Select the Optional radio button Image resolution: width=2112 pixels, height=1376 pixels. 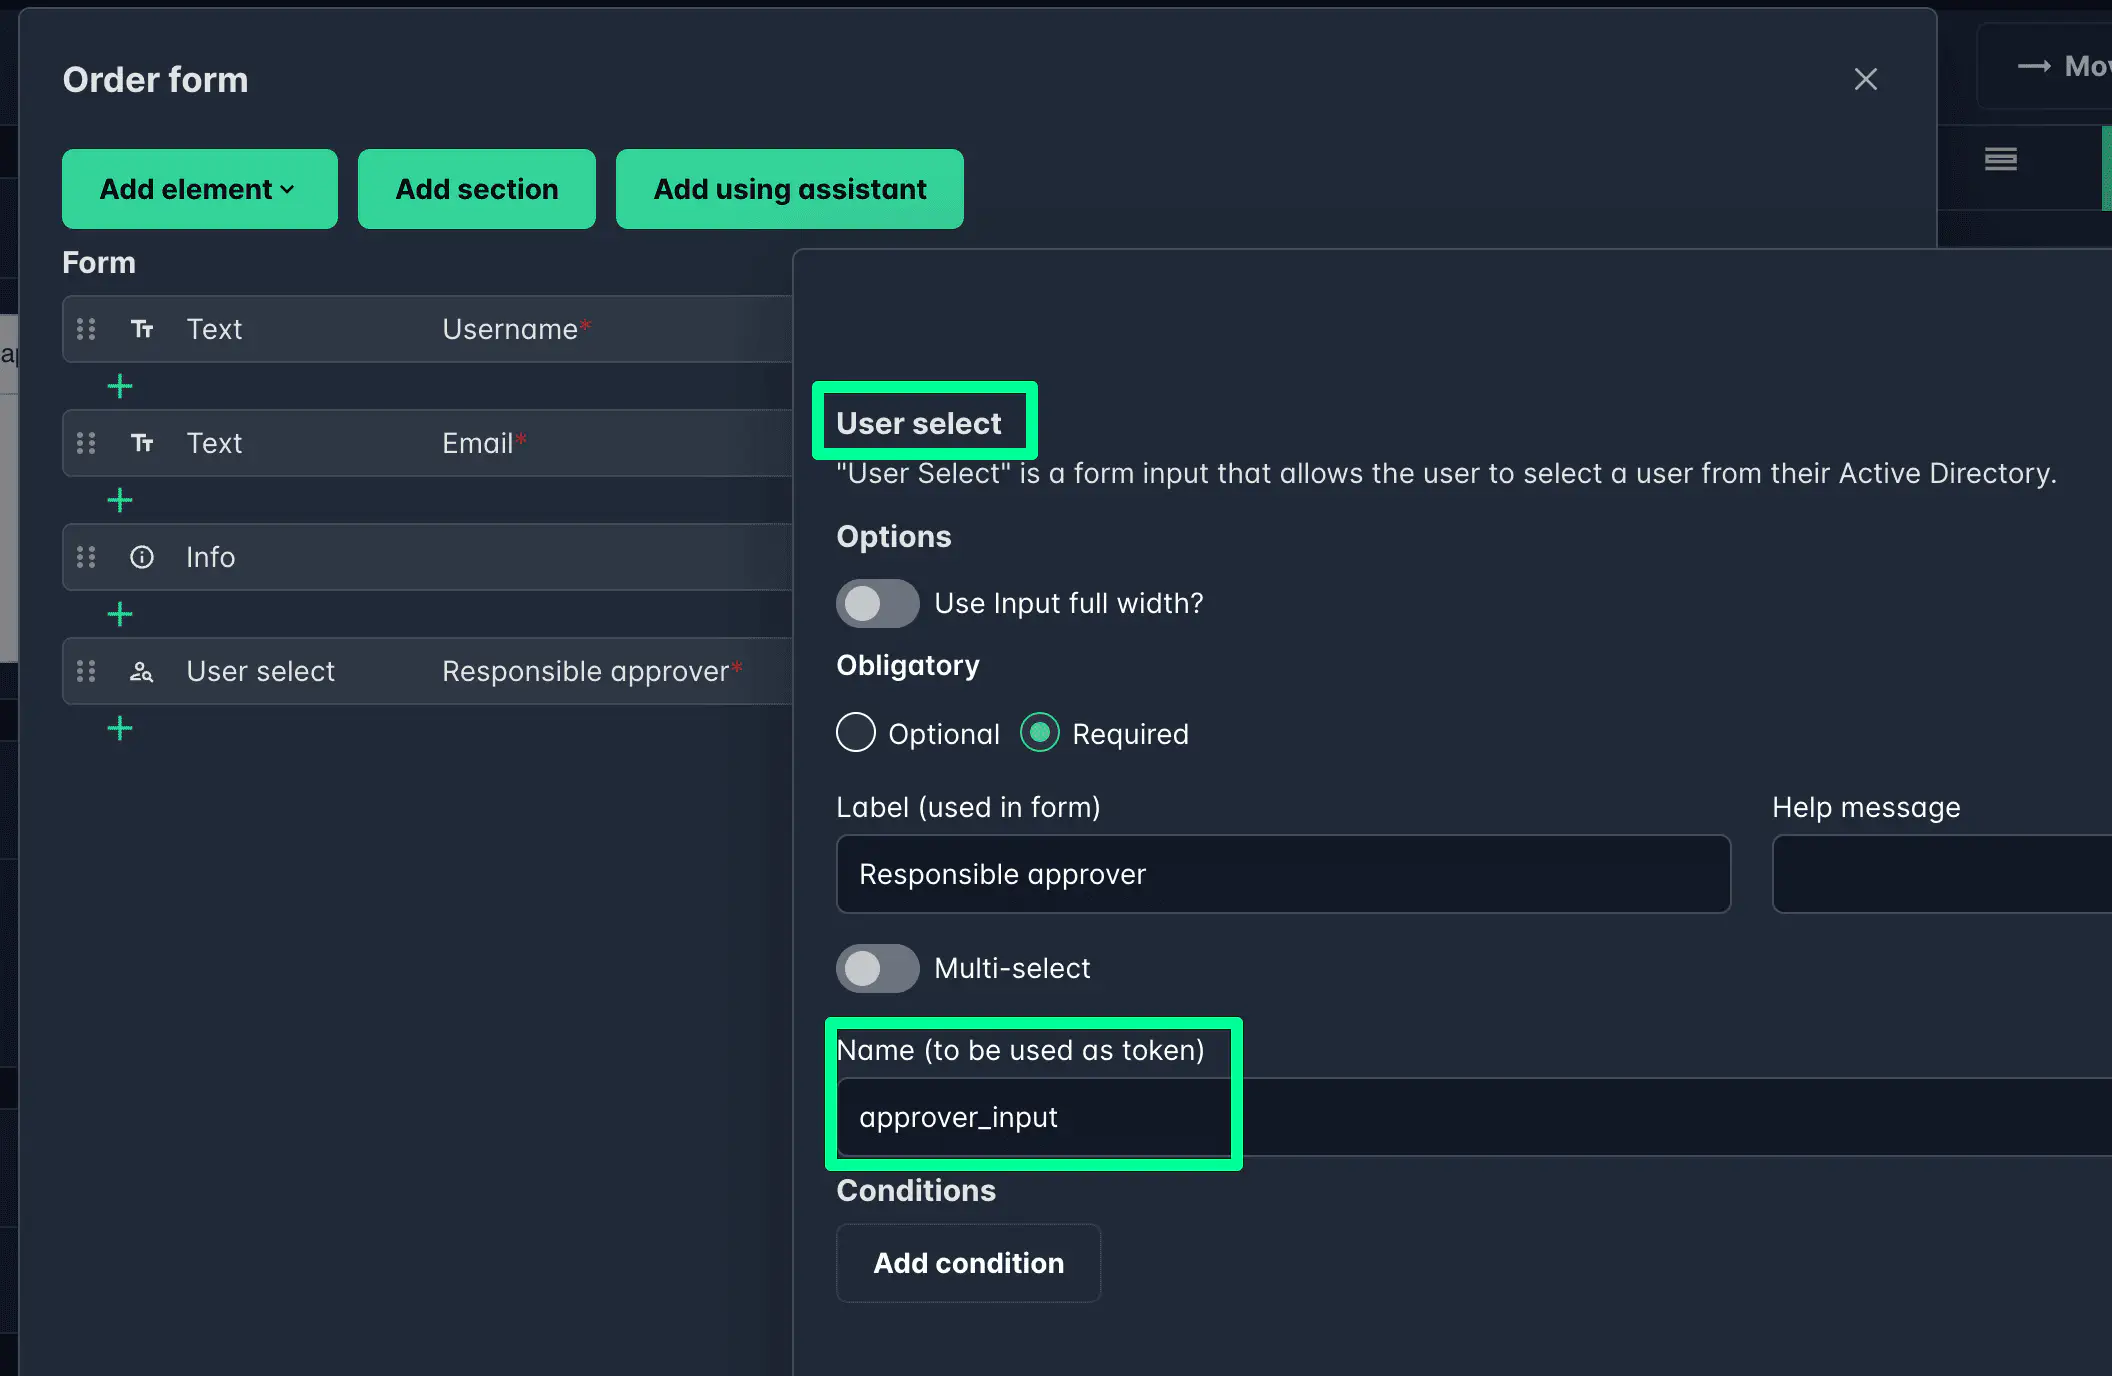tap(855, 733)
